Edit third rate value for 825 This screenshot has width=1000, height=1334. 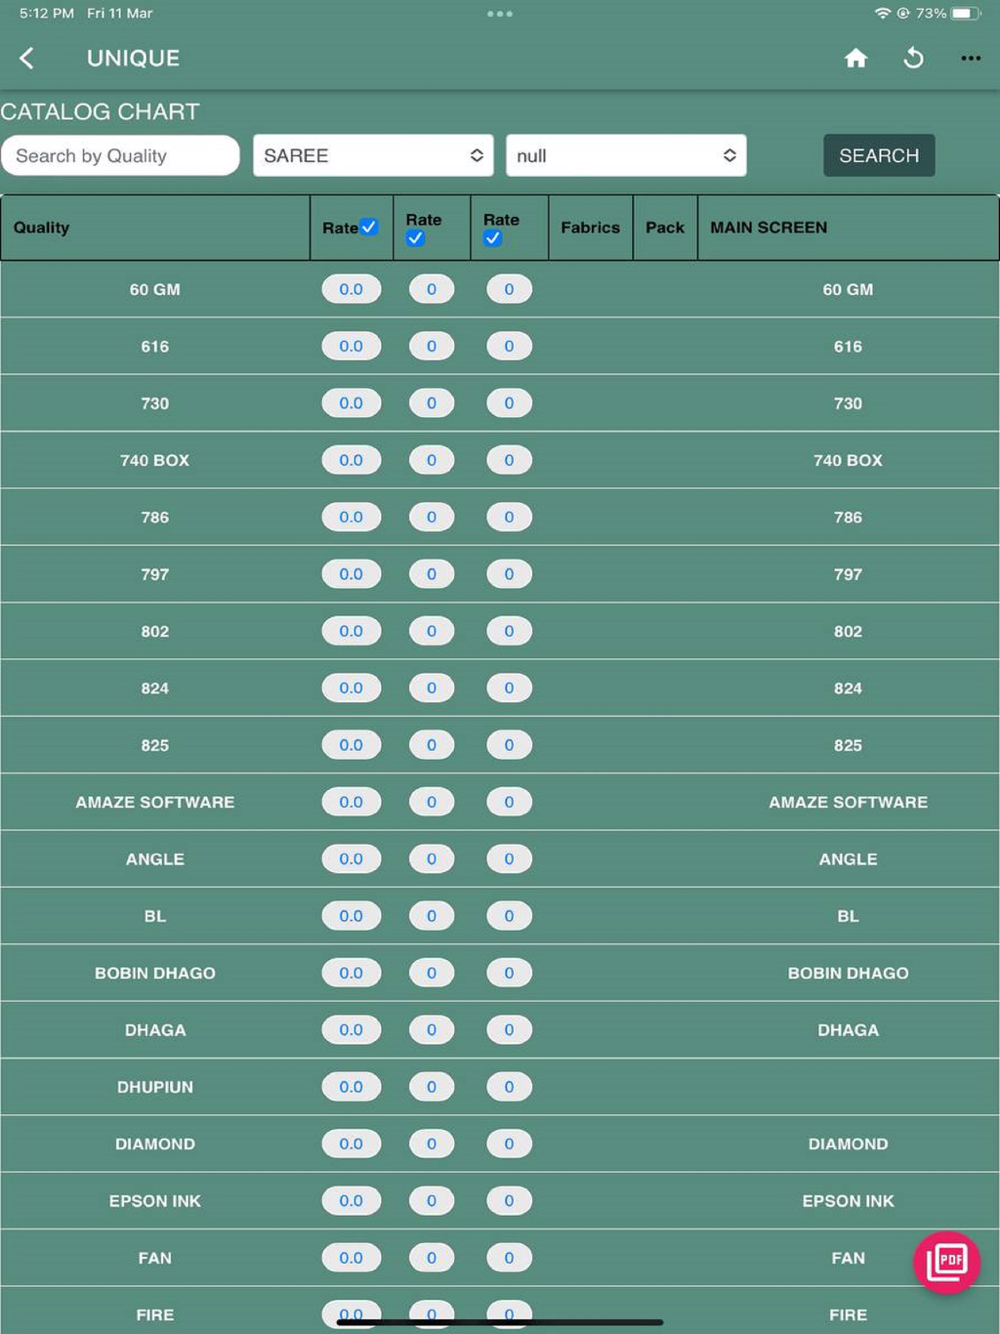coord(509,745)
